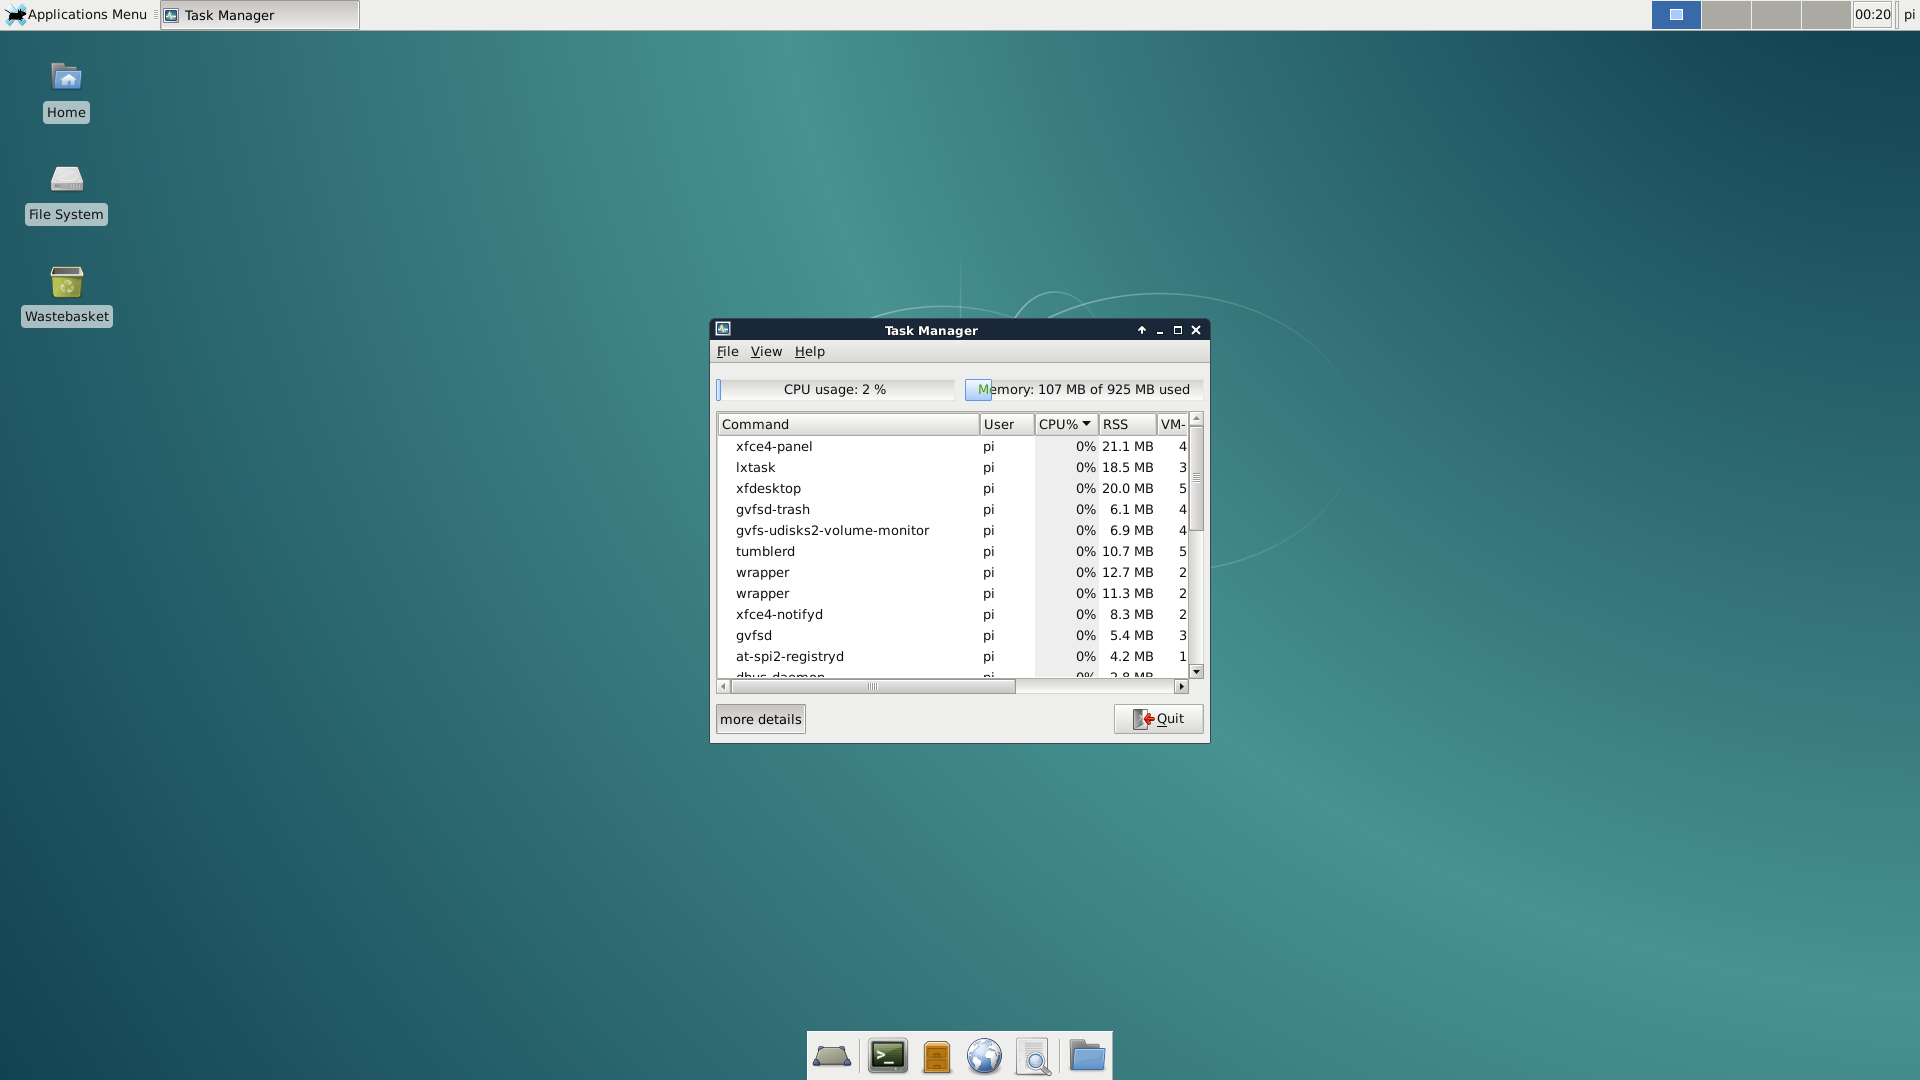Click the Memory usage progress bar
Image resolution: width=1920 pixels, height=1080 pixels.
(1083, 389)
